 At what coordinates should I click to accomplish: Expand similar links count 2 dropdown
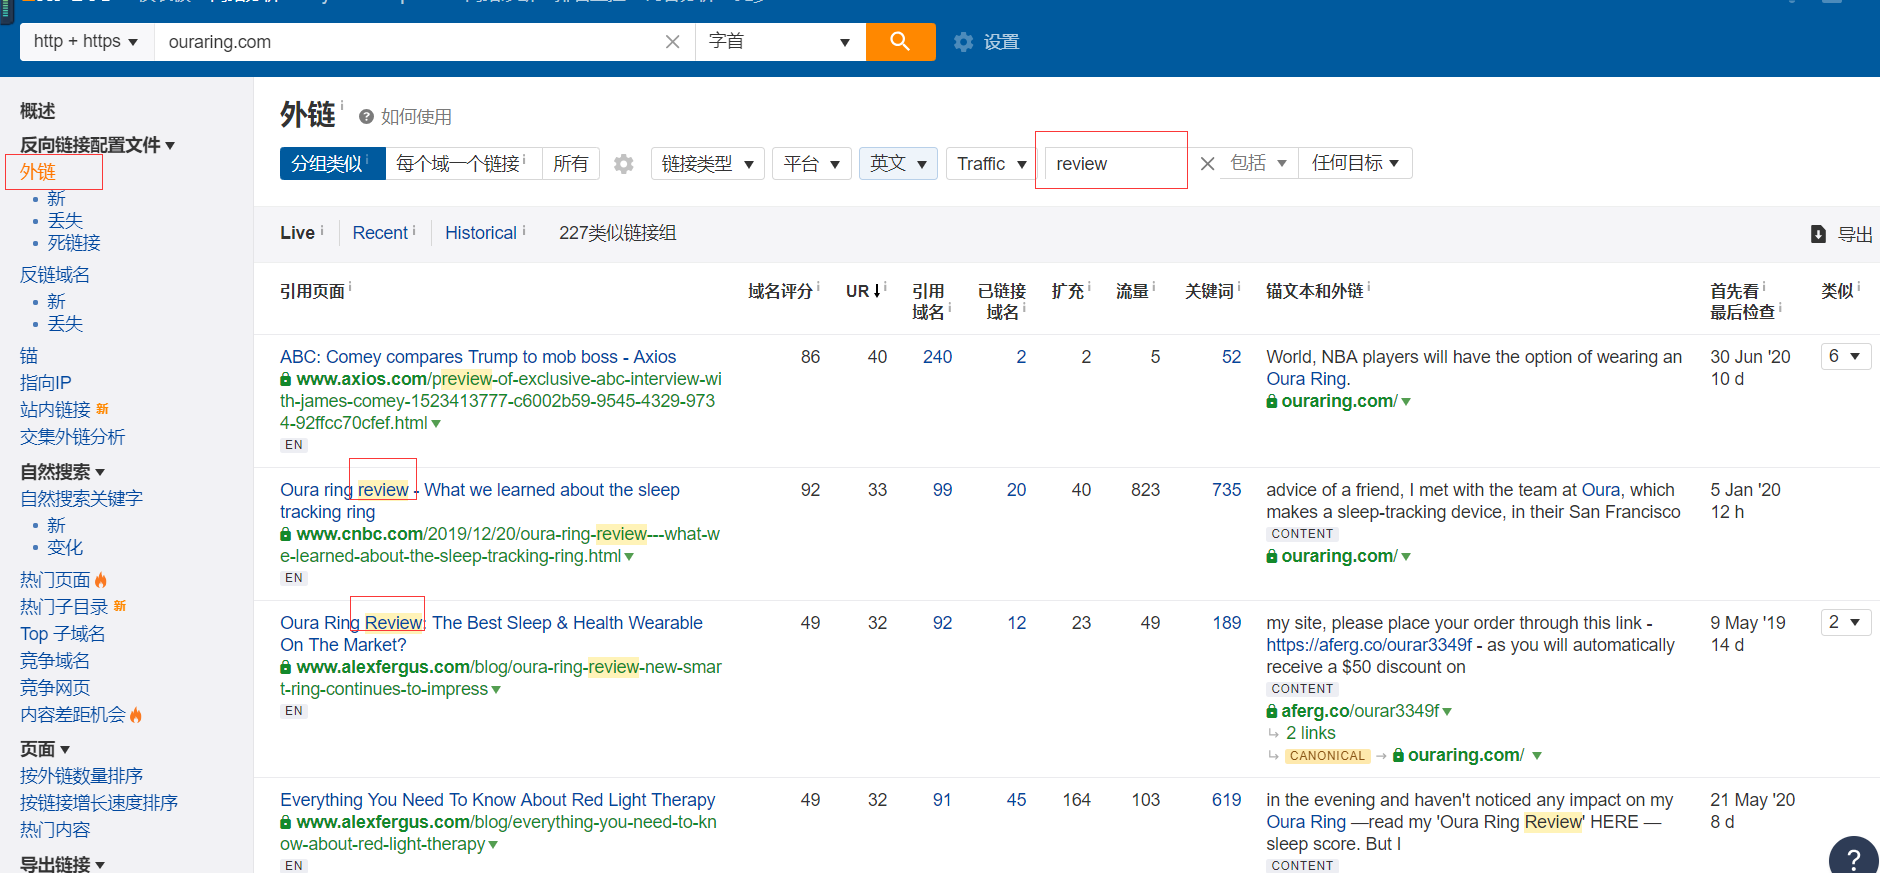[1845, 622]
